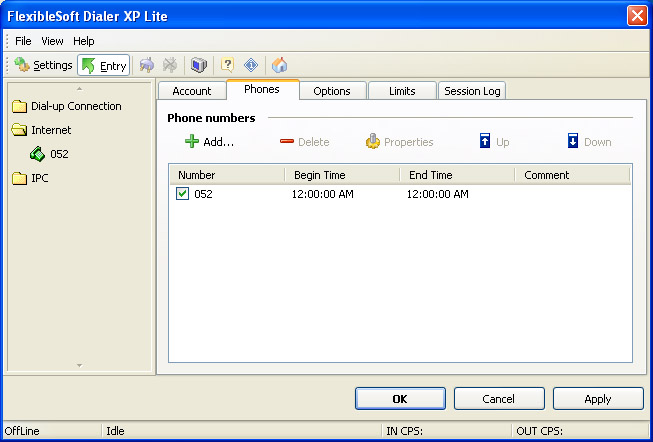The image size is (653, 442).
Task: Click the connect plug icon
Action: coord(147,65)
